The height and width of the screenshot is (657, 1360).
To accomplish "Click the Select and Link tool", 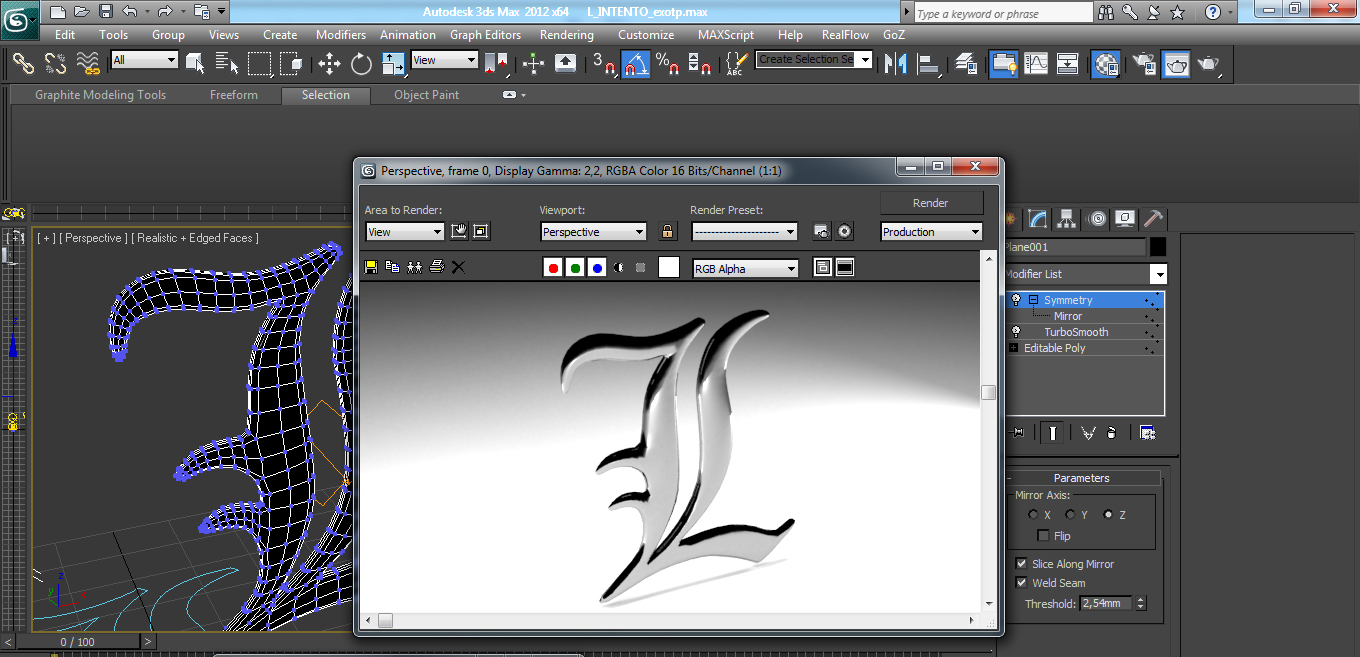I will click(24, 63).
